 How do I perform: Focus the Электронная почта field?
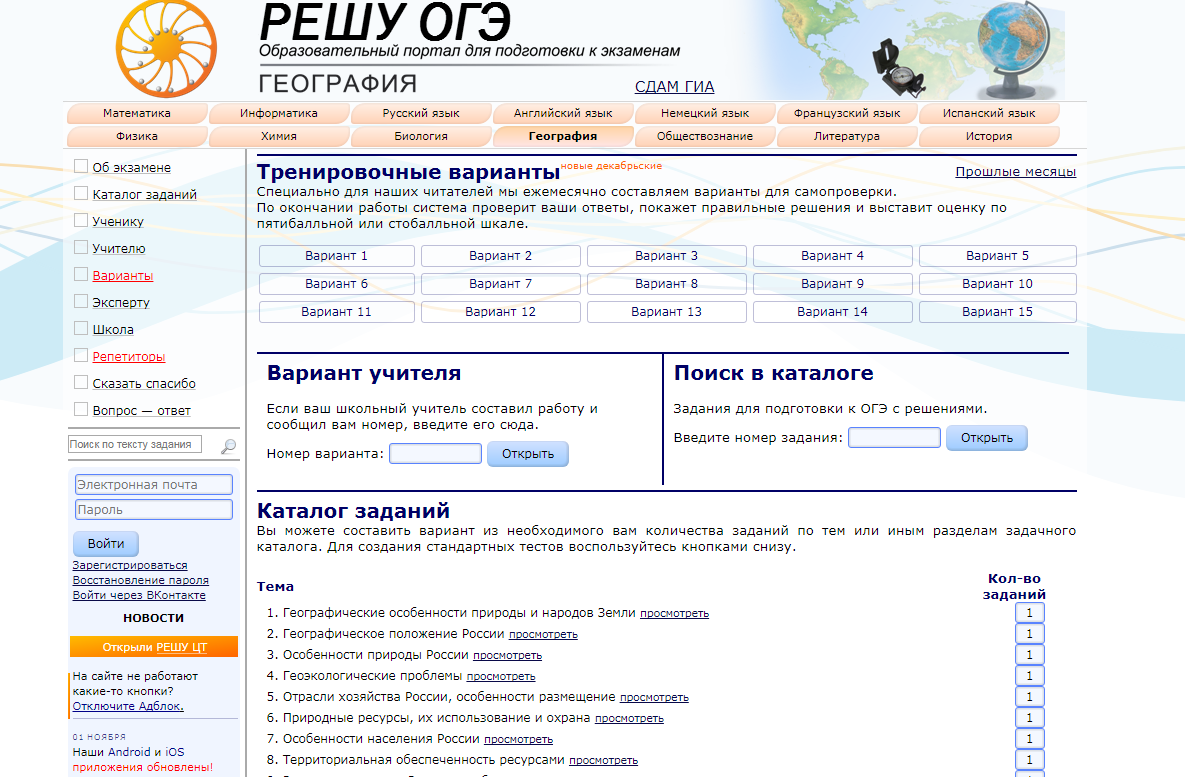(153, 484)
